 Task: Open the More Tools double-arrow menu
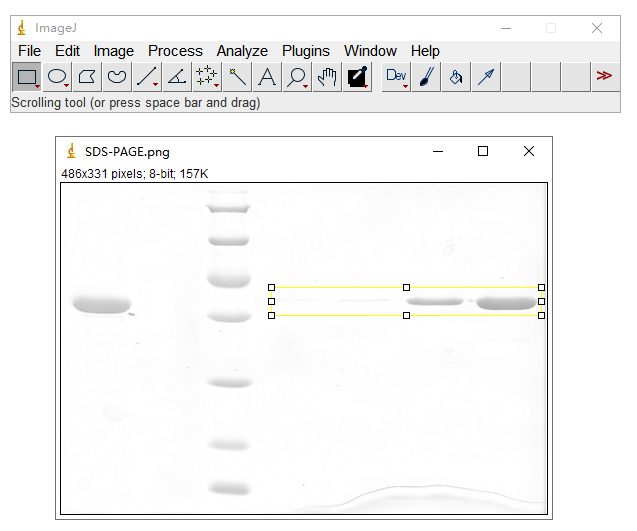click(604, 76)
